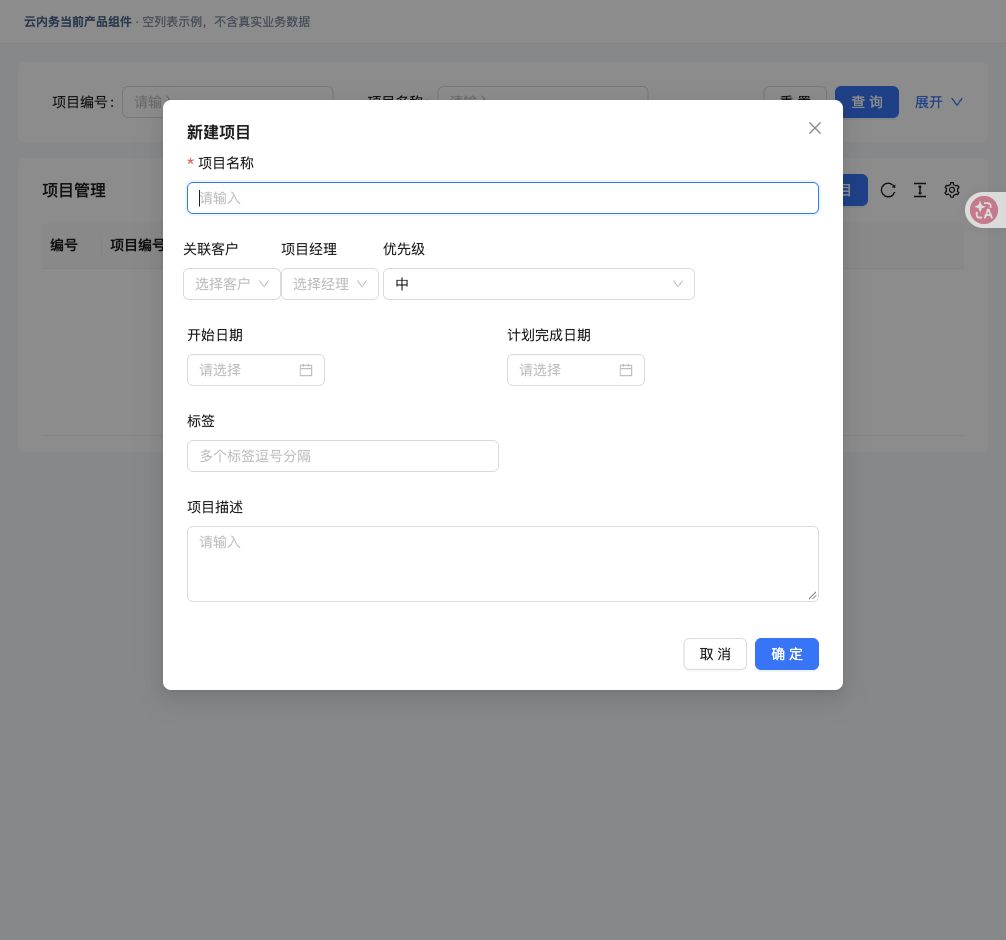Close the 新建项目 dialog with the X icon
1006x940 pixels.
click(815, 128)
